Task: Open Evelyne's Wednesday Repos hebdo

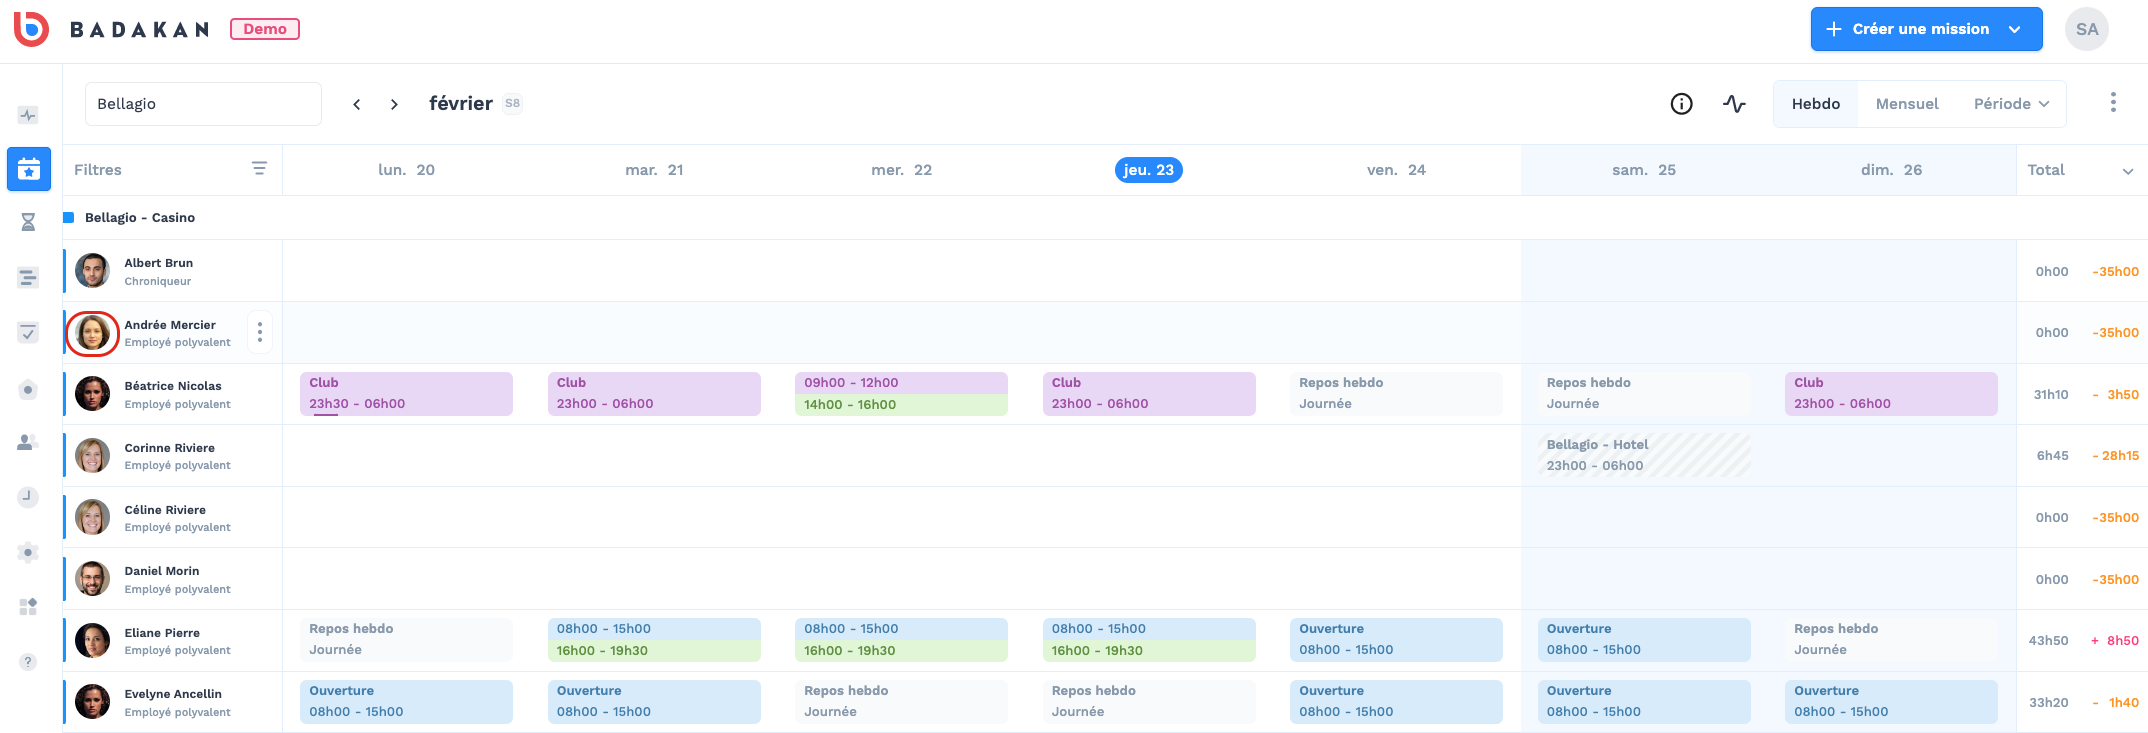Action: click(x=901, y=702)
